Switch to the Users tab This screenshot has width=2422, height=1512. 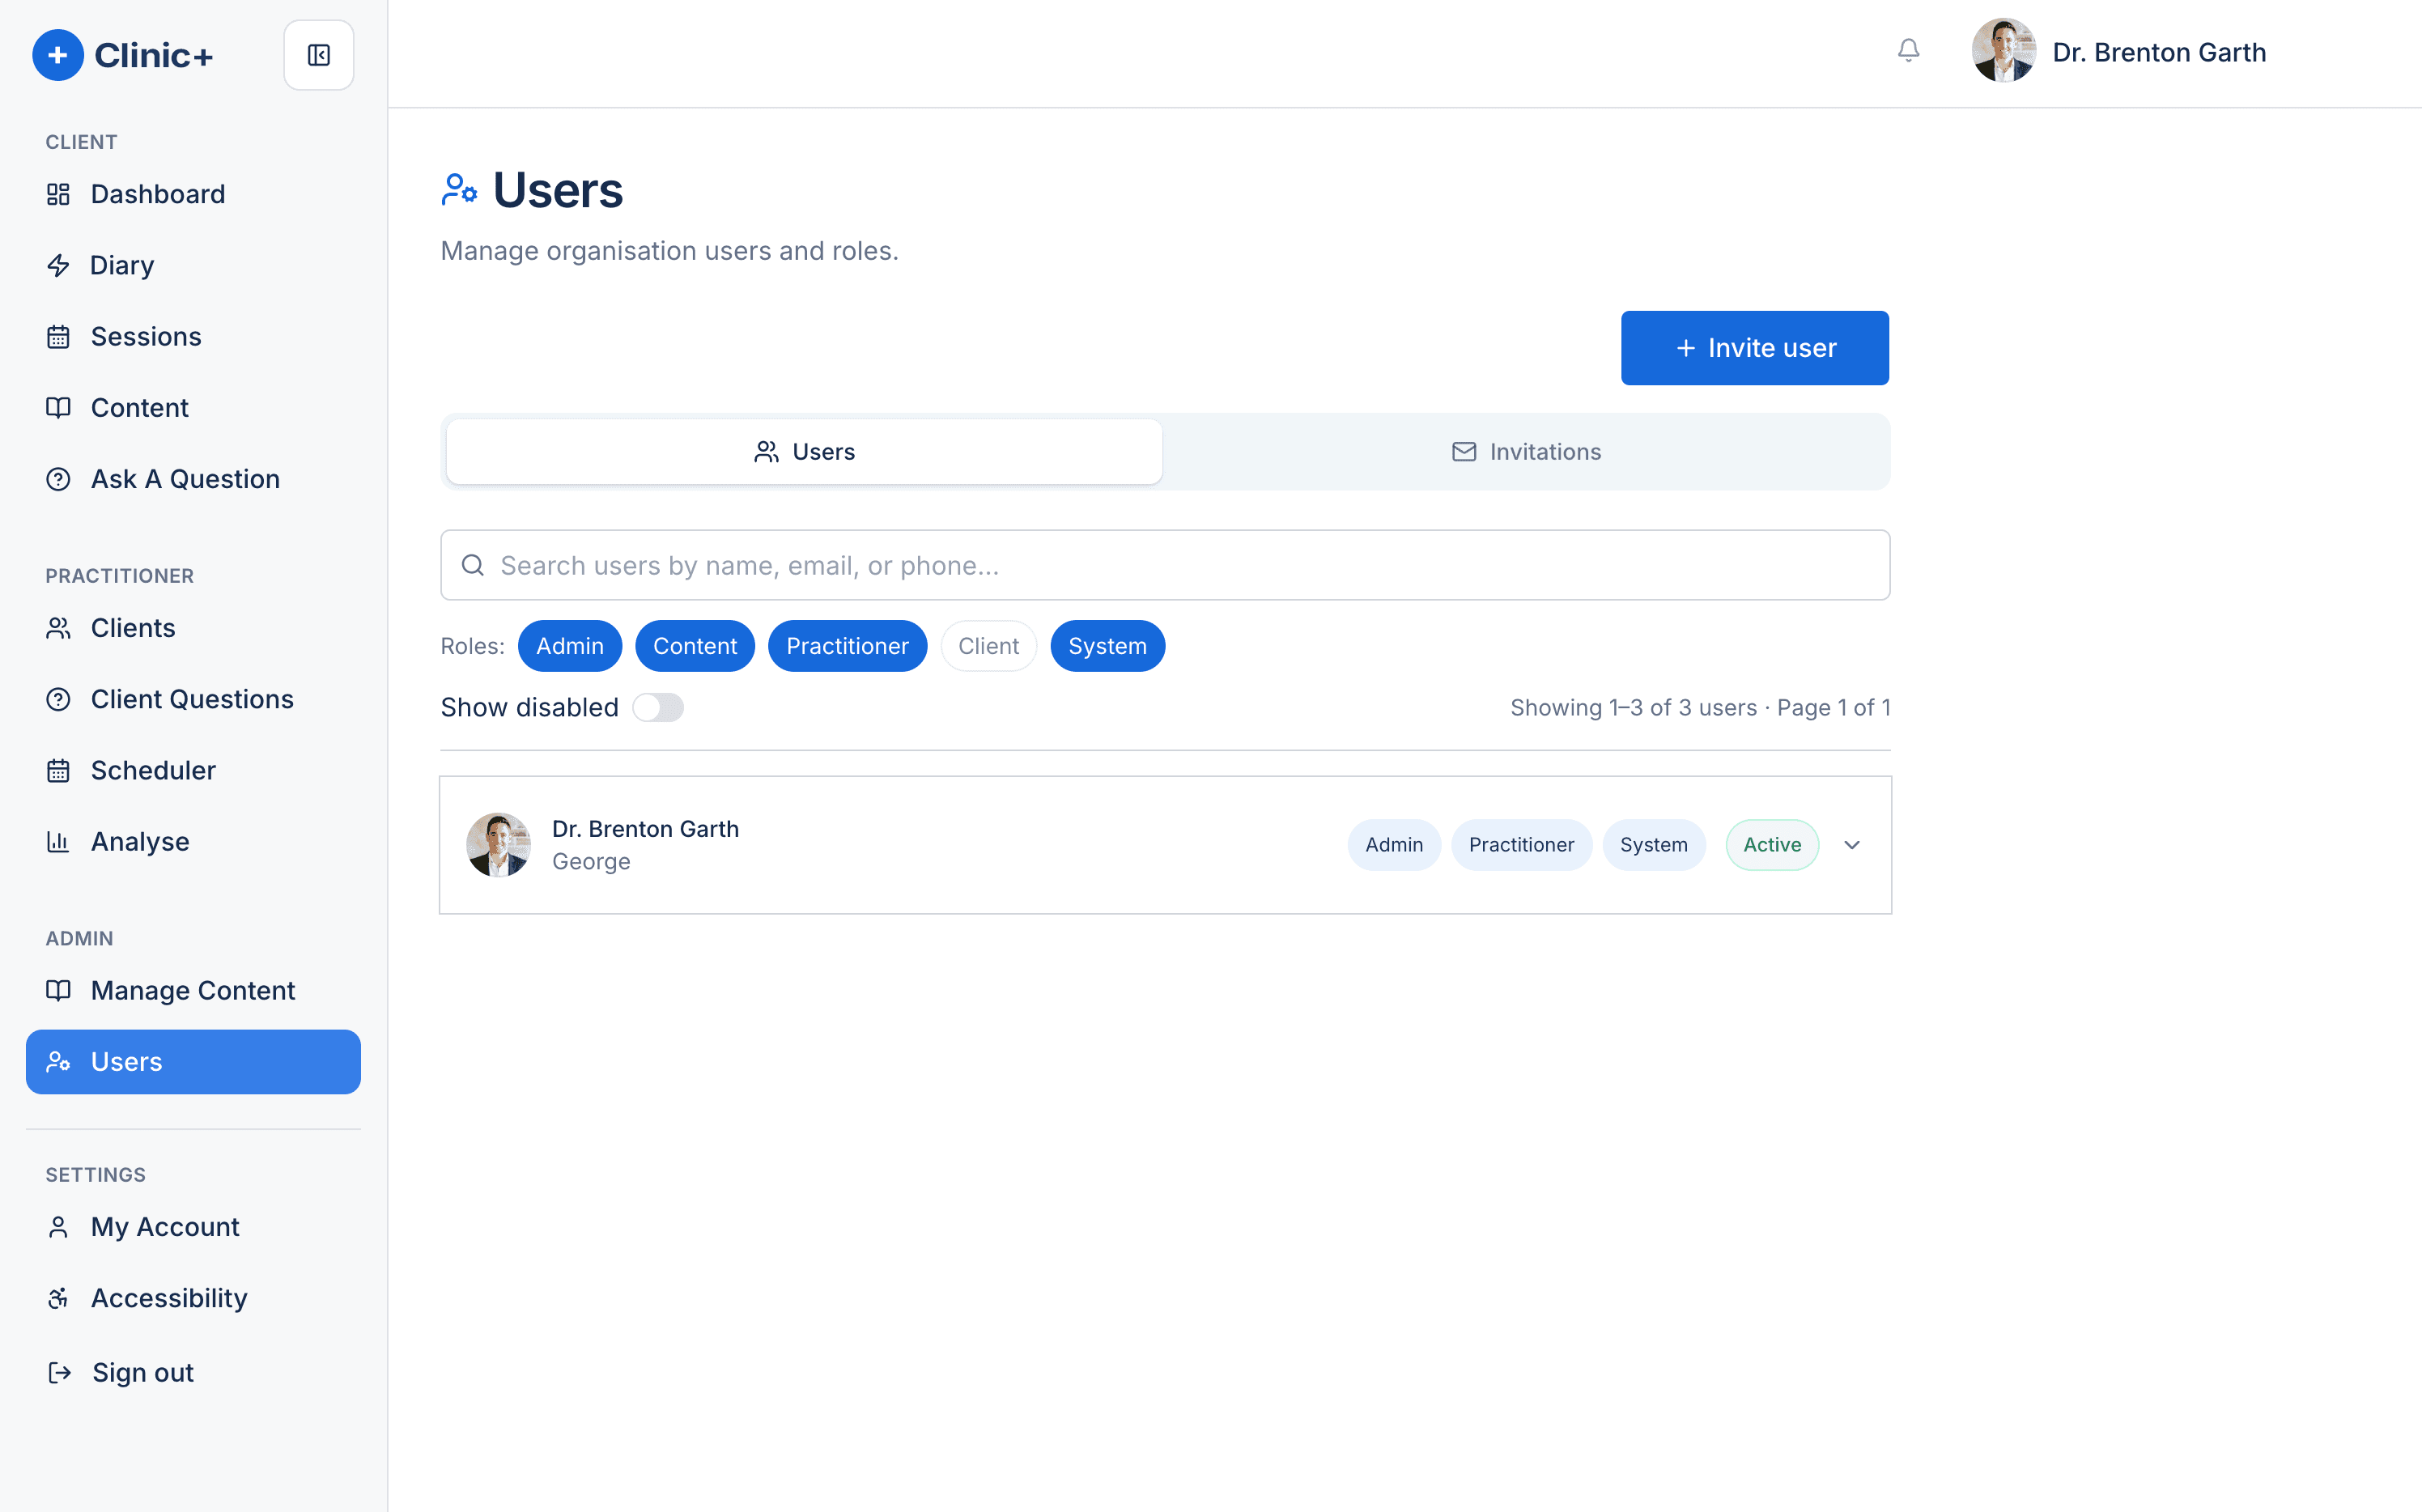tap(804, 452)
